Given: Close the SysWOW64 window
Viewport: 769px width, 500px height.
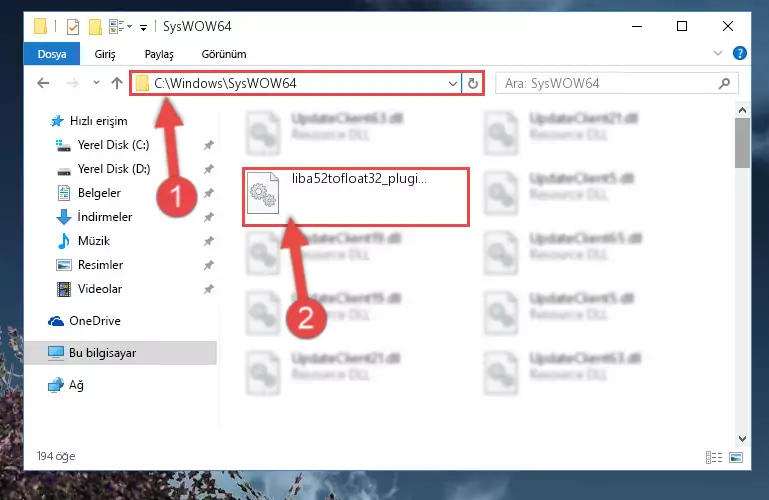Looking at the screenshot, I should click(x=728, y=26).
